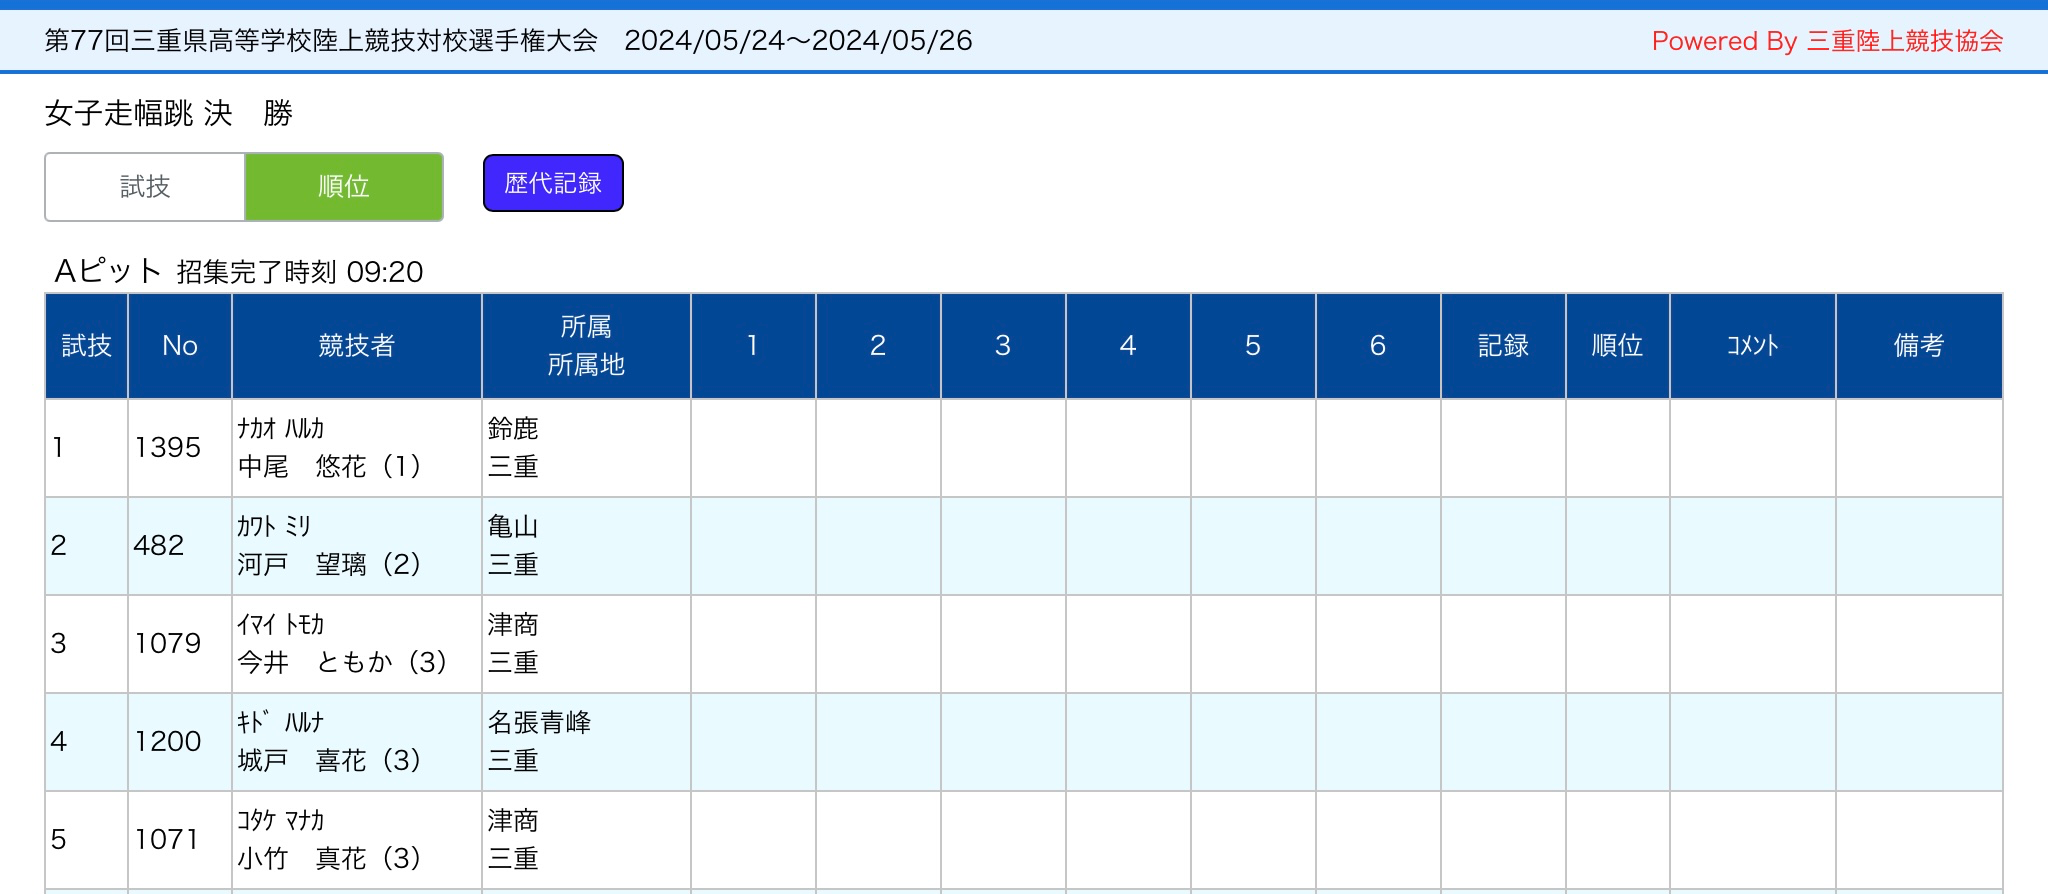2048x894 pixels.
Task: Click bib number 482 cell
Action: (x=159, y=546)
